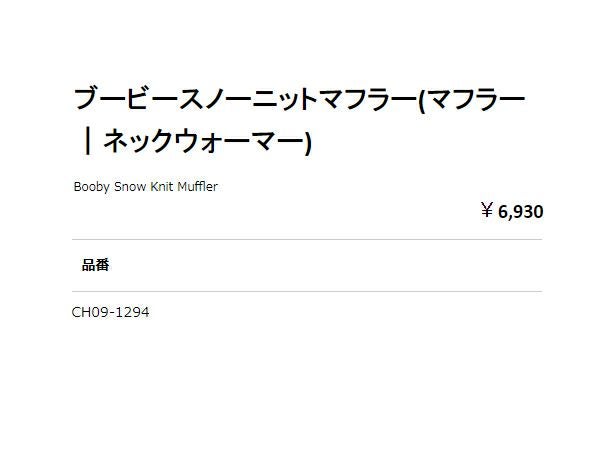600x450 pixels.
Task: Click the ¥6,930 price
Action: (511, 211)
